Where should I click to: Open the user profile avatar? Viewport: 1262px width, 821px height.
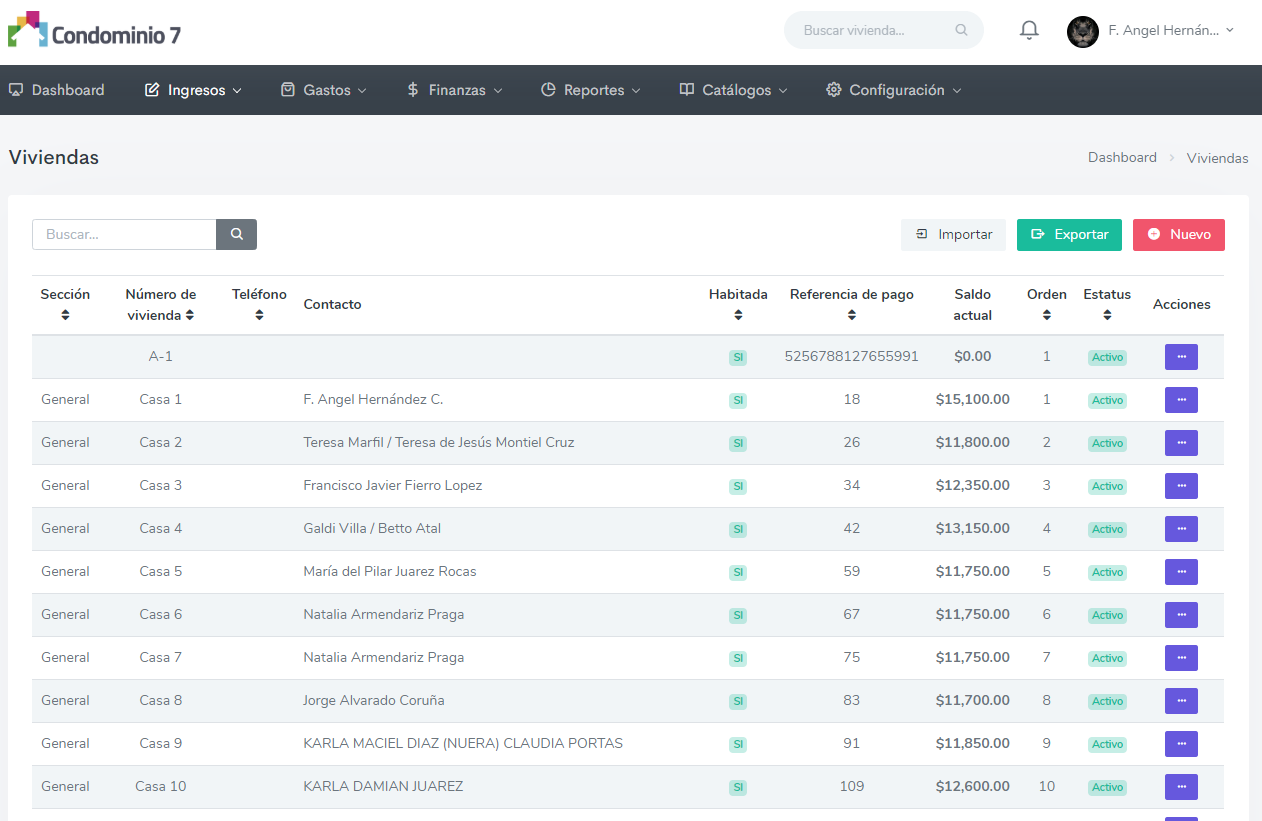click(x=1083, y=31)
